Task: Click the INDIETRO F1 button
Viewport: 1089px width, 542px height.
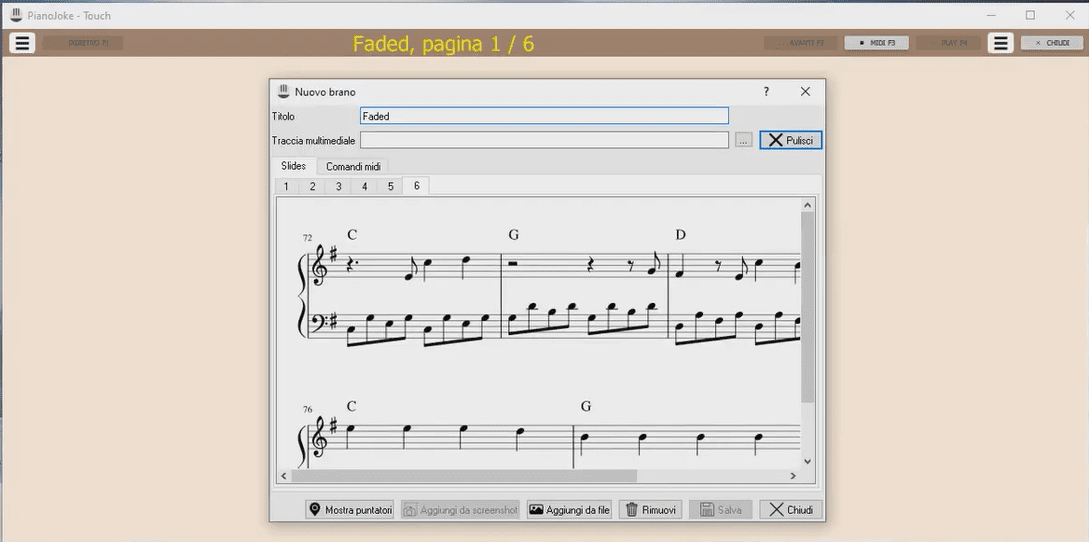Action: [x=83, y=43]
